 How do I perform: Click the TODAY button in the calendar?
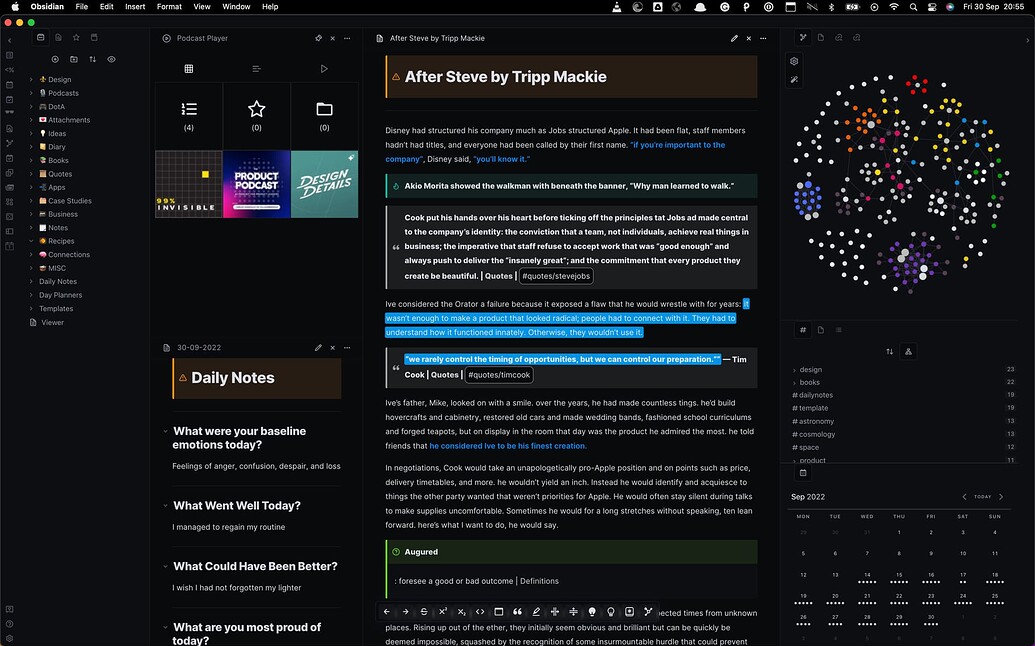click(983, 497)
